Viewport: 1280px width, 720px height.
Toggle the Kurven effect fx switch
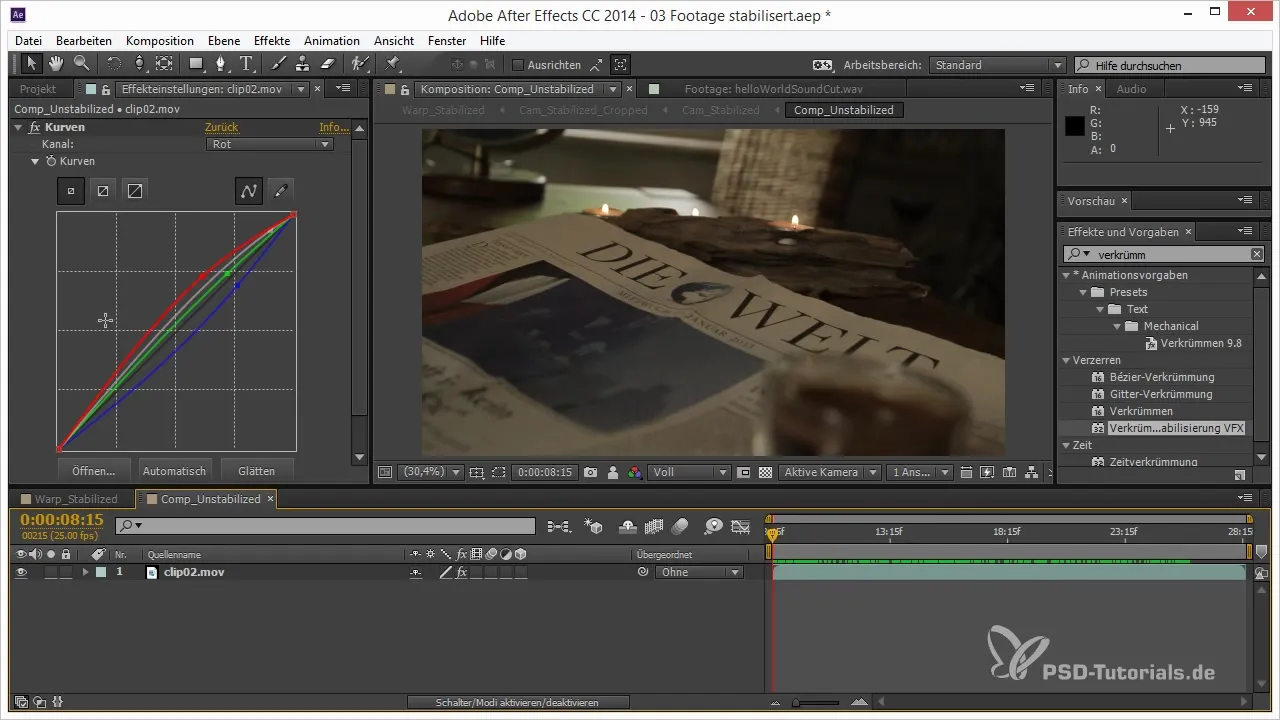point(34,128)
